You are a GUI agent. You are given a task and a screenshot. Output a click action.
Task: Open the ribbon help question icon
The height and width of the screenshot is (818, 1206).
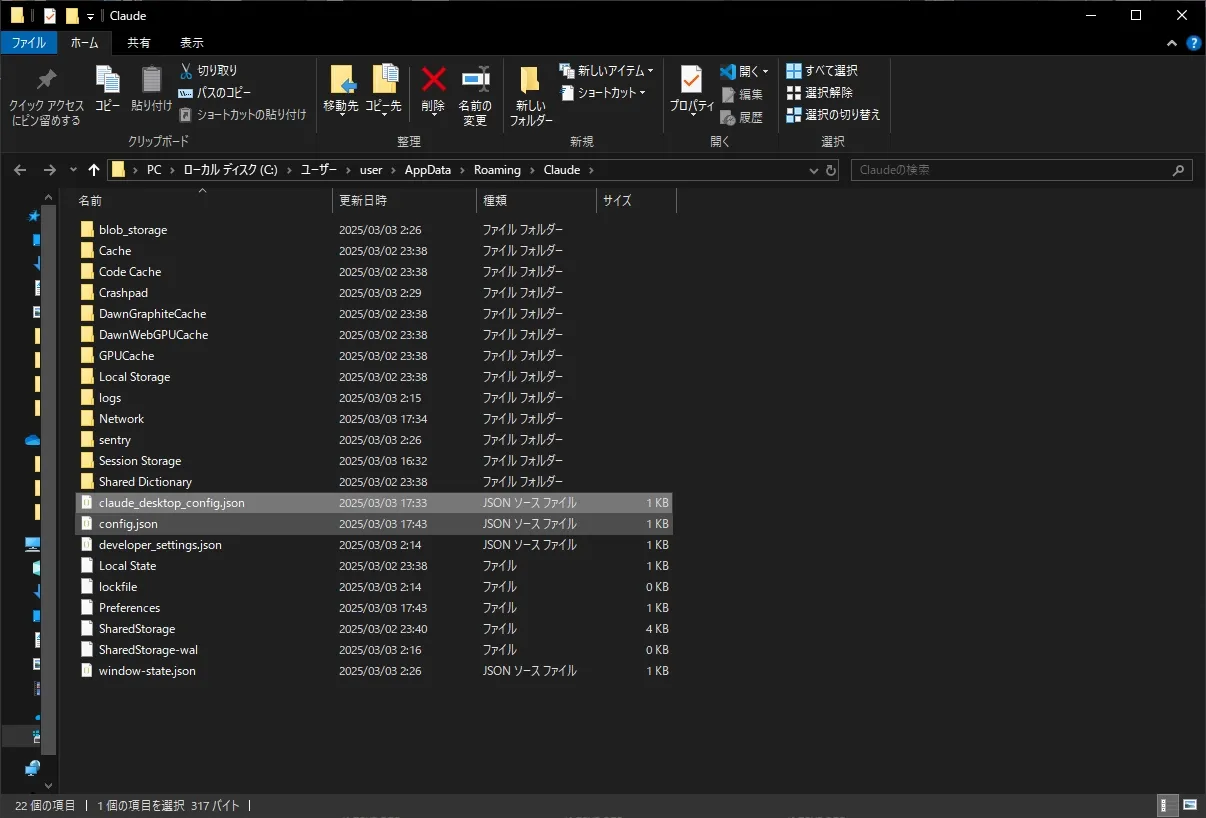click(1193, 43)
